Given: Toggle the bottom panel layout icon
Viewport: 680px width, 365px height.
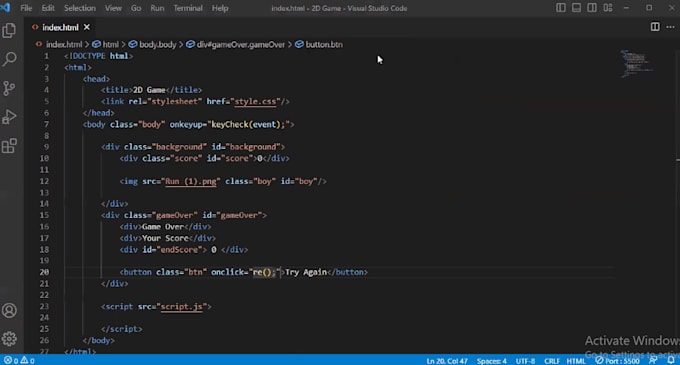Looking at the screenshot, I should click(576, 8).
